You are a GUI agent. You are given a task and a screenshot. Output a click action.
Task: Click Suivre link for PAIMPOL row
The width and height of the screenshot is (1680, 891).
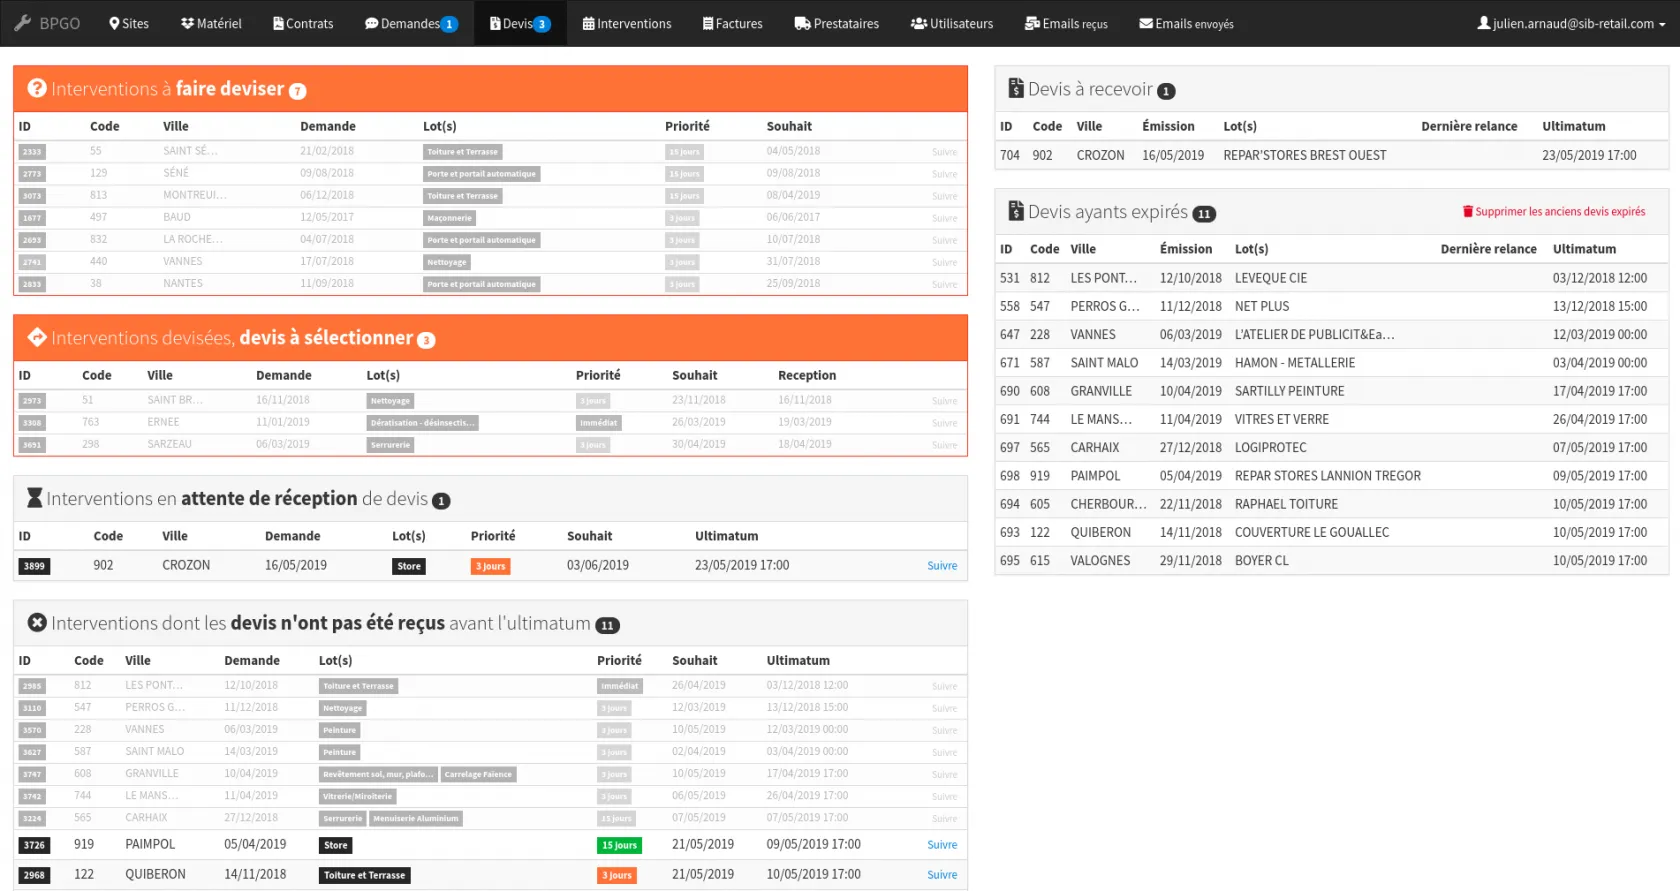pos(942,845)
